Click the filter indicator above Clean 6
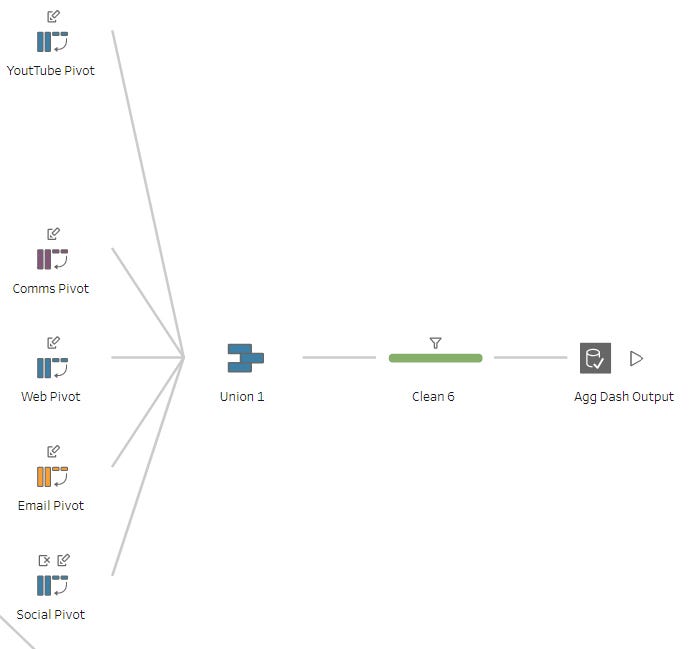 (435, 343)
